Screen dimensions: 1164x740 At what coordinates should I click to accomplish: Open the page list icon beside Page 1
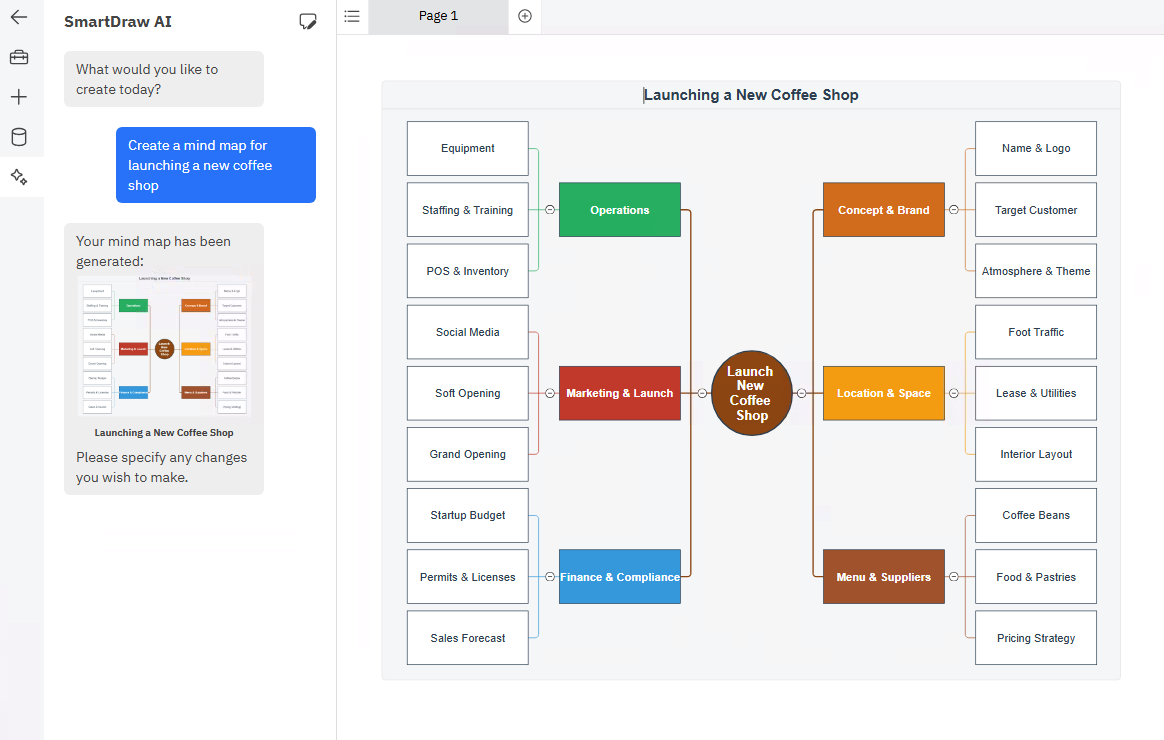[x=352, y=16]
